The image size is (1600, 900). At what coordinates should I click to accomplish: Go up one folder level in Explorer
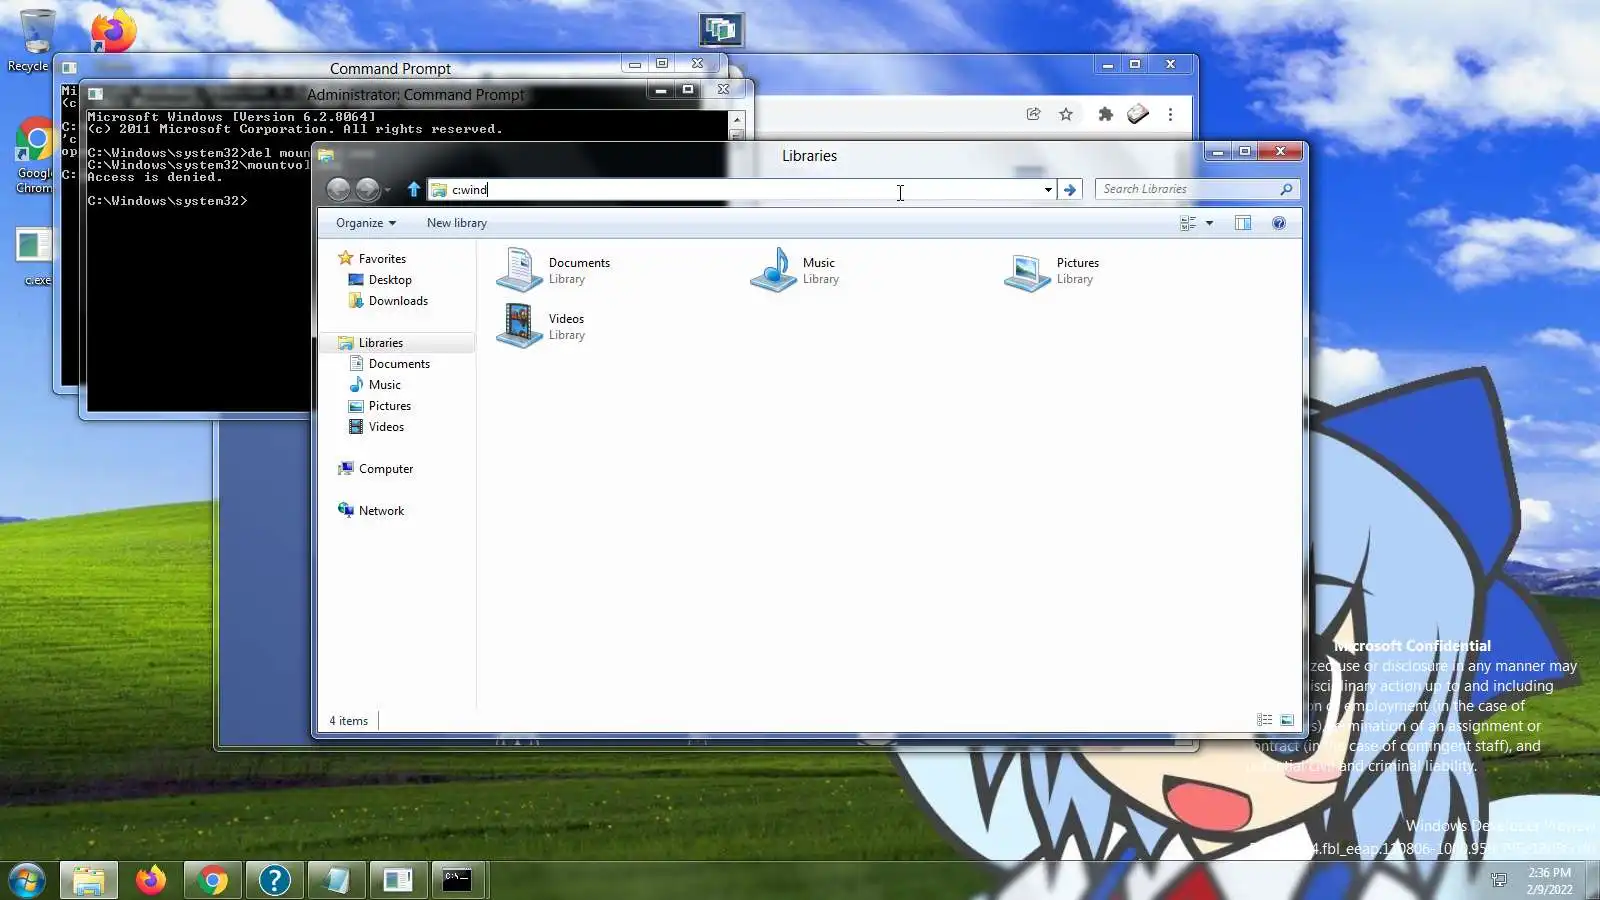pos(413,189)
